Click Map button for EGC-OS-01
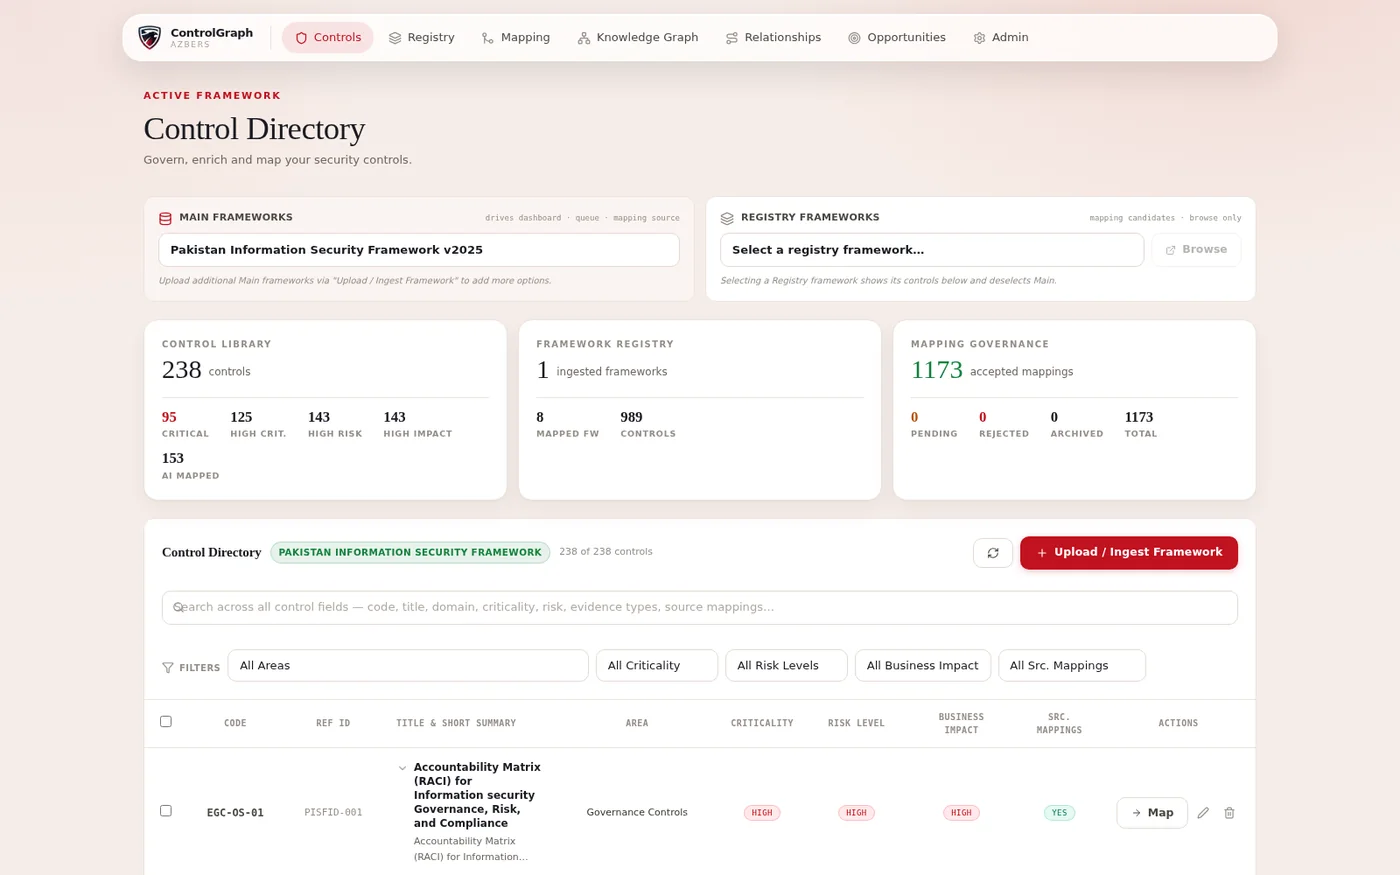 1152,813
